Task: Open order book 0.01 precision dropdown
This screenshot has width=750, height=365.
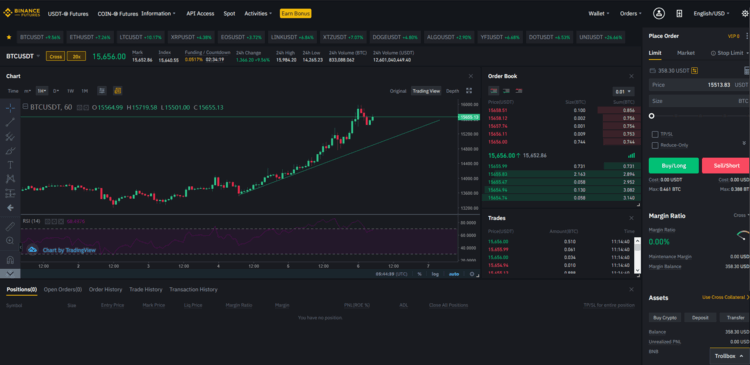Action: tap(623, 91)
